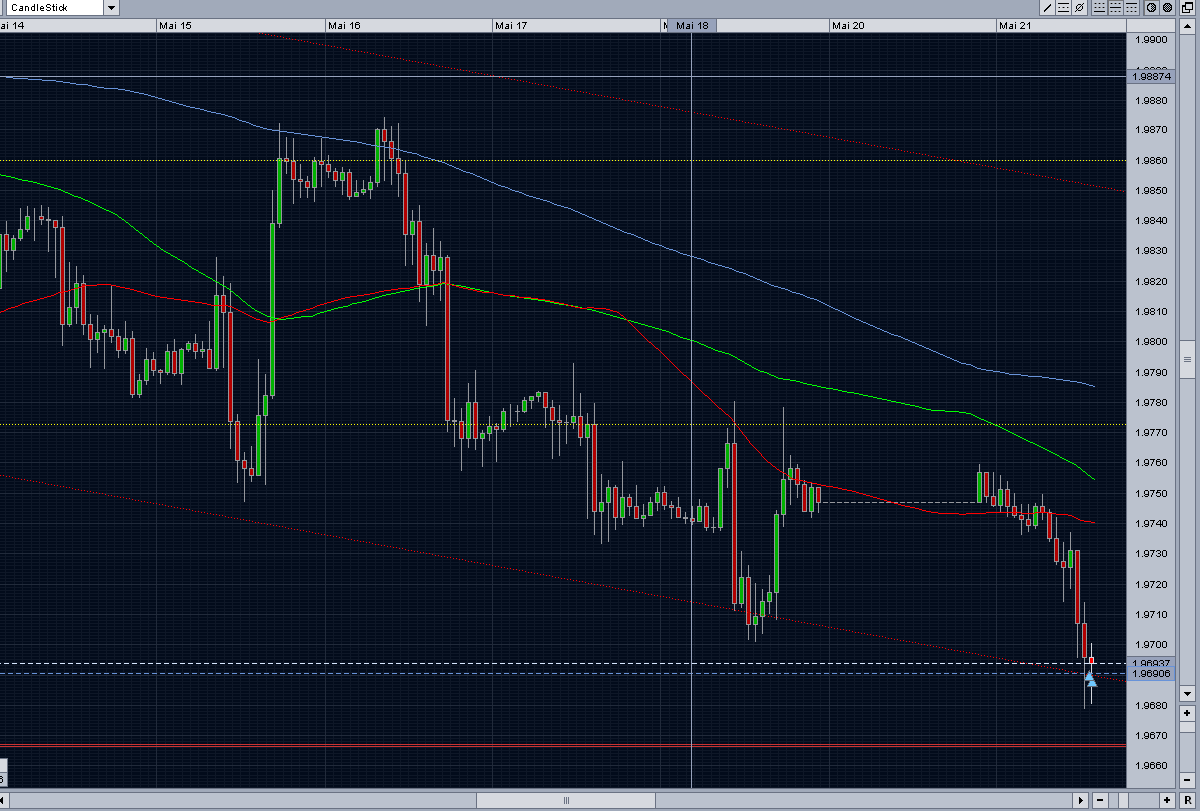Image resolution: width=1200 pixels, height=811 pixels.
Task: Click the ø delete-drawings icon
Action: coord(1079,7)
